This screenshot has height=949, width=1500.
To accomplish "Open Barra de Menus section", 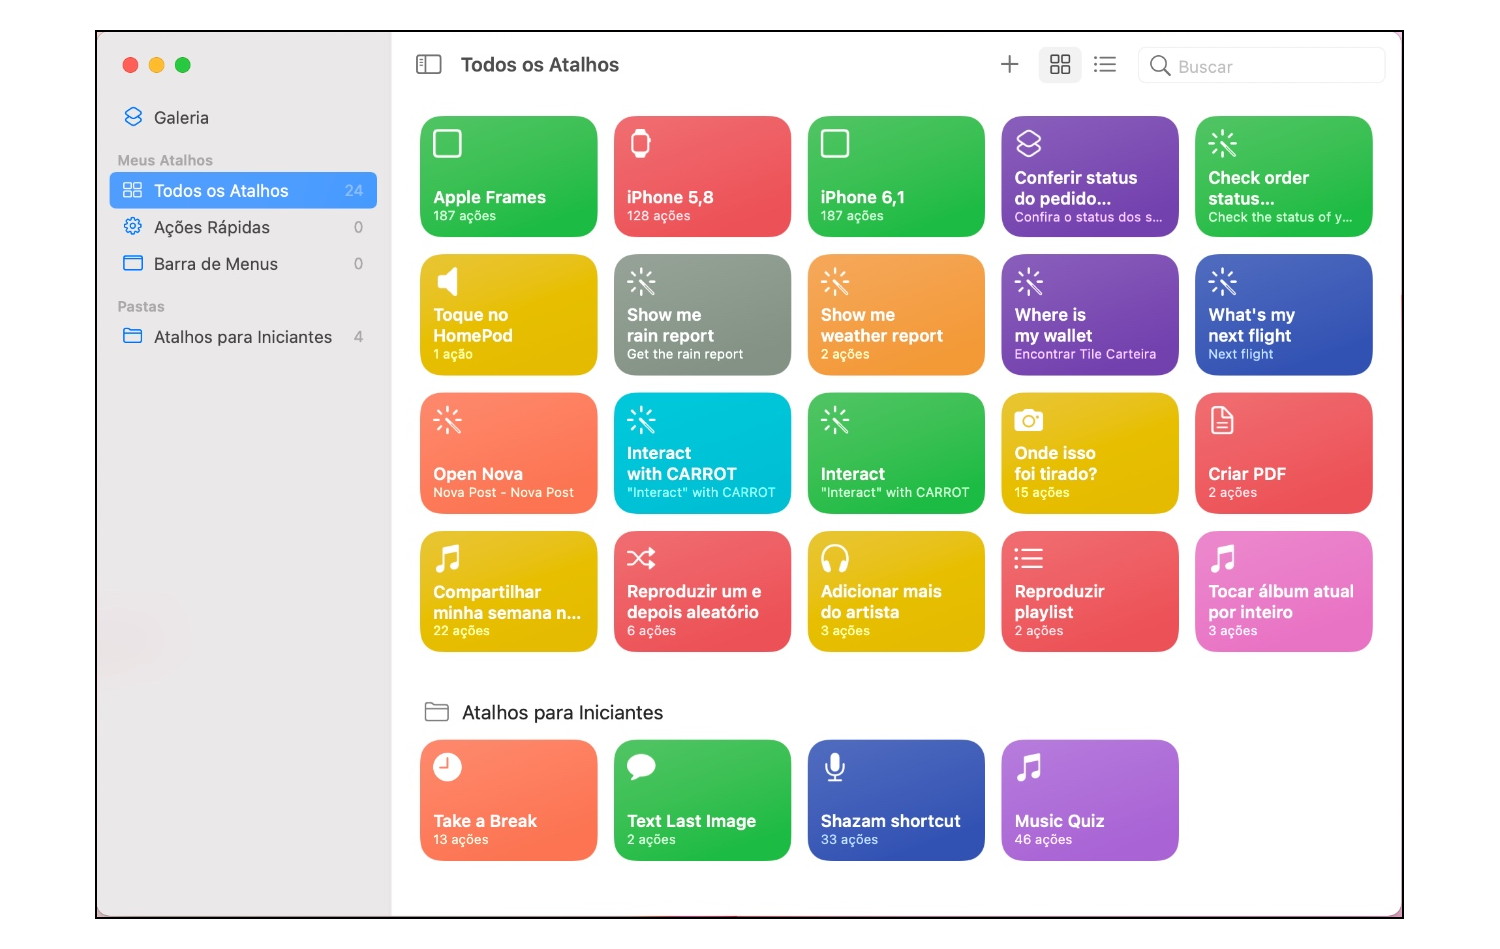I will click(243, 264).
